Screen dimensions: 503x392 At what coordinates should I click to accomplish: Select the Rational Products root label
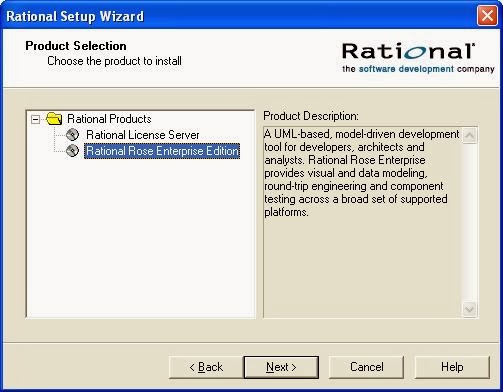109,119
